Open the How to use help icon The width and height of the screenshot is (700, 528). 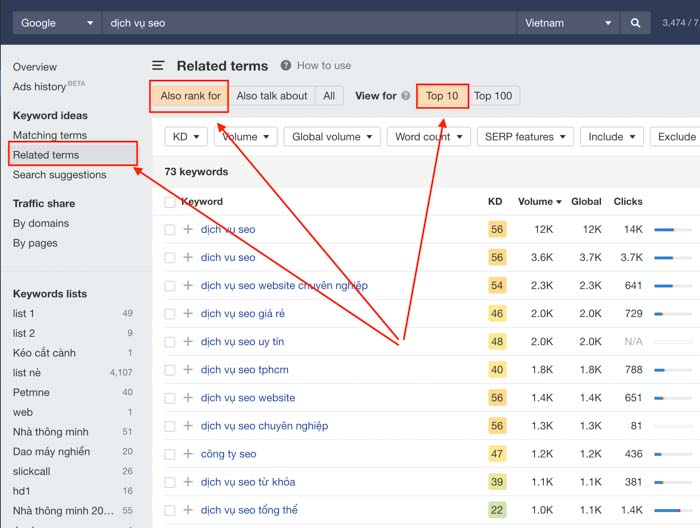[x=286, y=66]
